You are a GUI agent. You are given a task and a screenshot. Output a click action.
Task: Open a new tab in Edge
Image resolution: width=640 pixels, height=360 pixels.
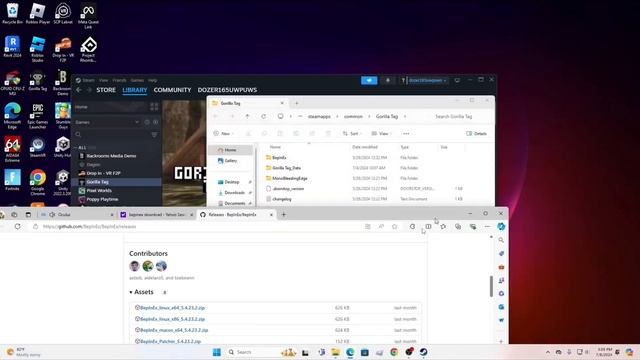[284, 214]
